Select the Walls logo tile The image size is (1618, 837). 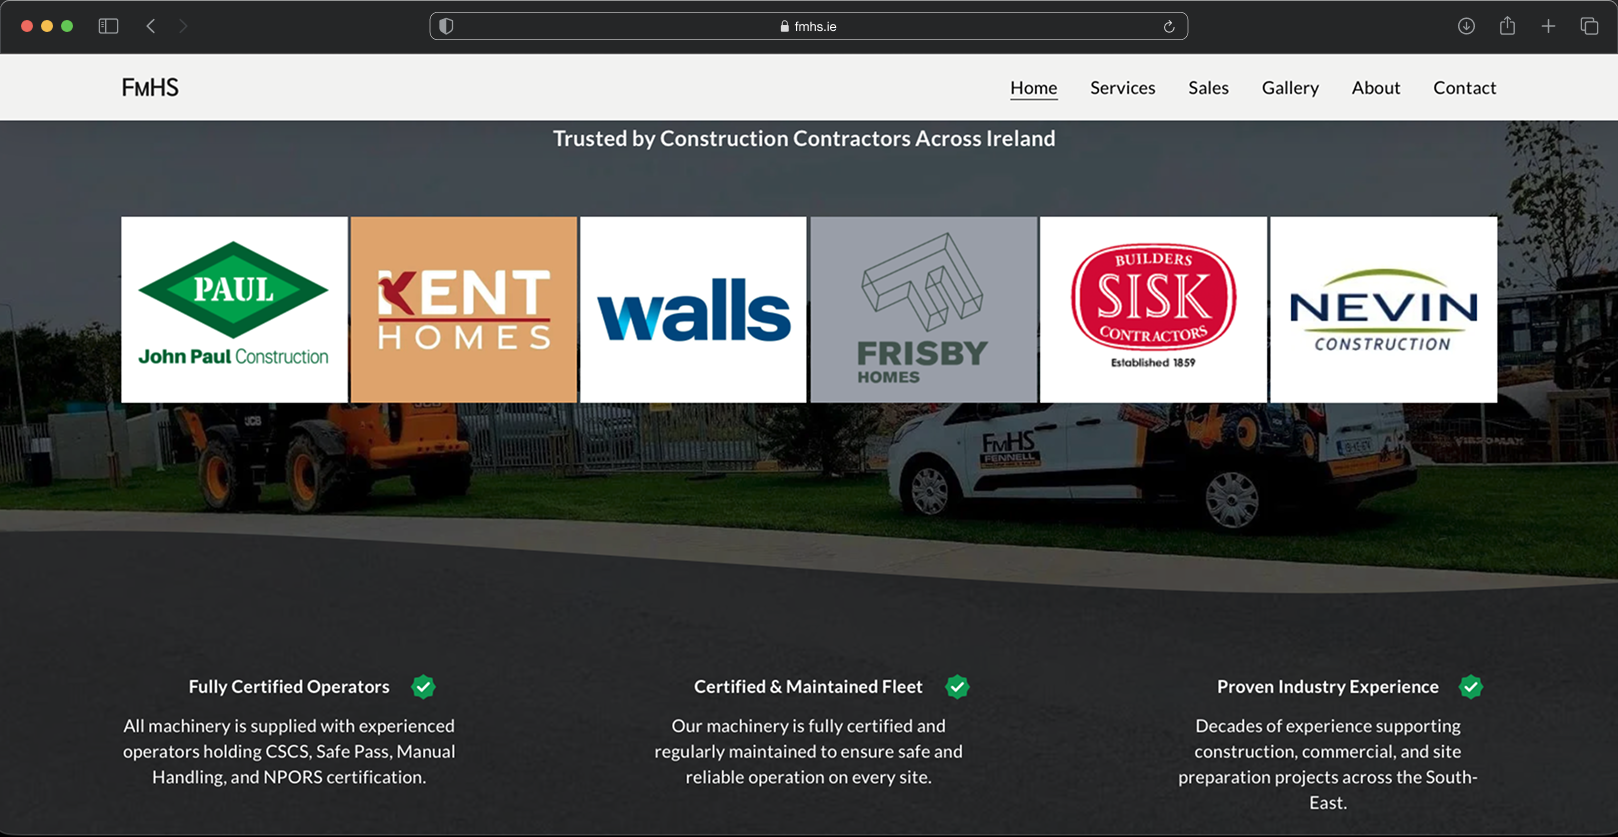point(693,310)
